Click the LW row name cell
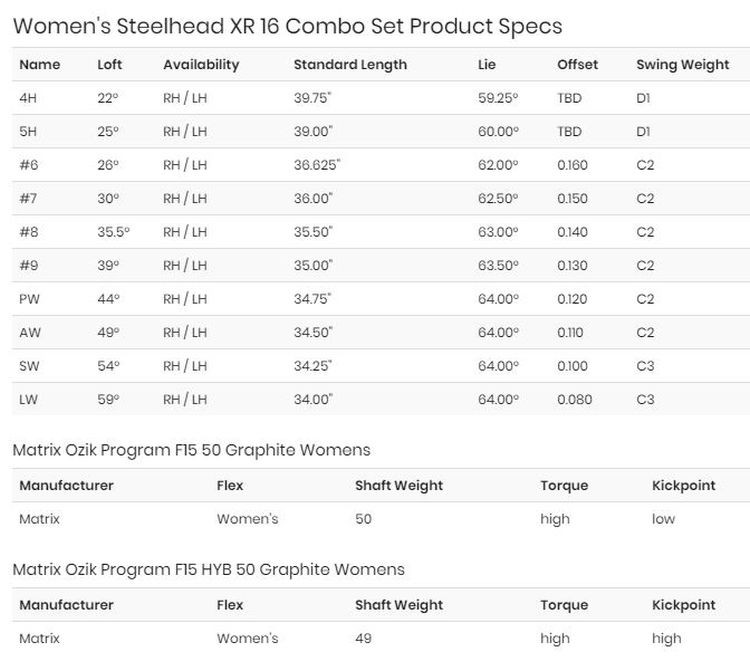This screenshot has height=662, width=750. 29,400
